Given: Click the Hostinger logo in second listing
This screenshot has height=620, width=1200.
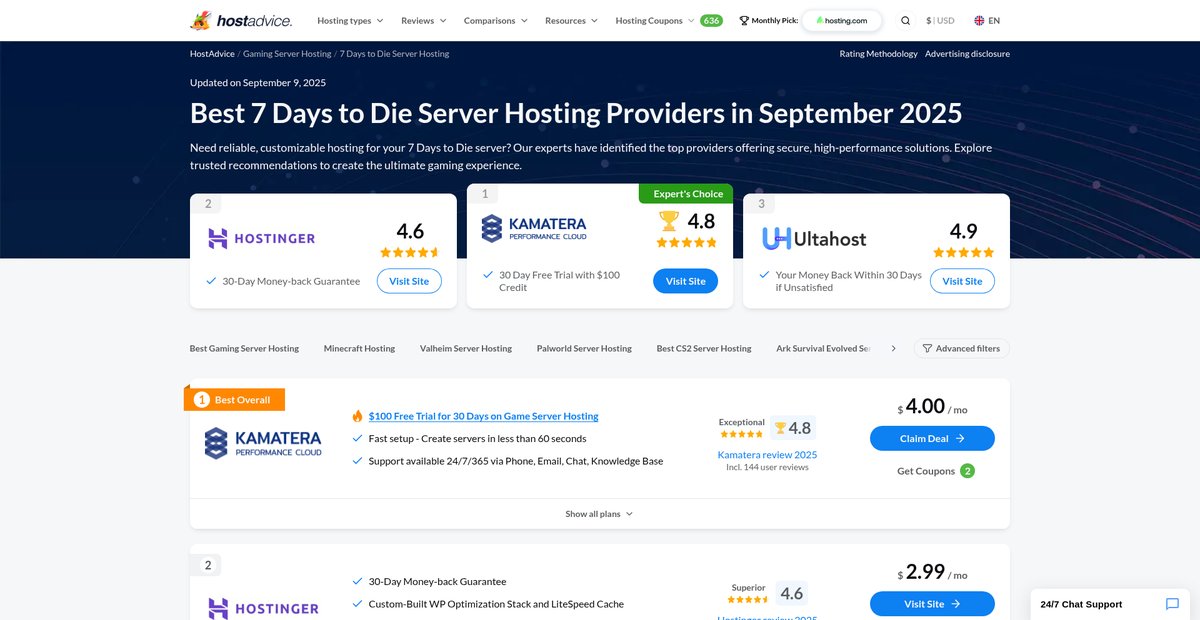Looking at the screenshot, I should [263, 608].
